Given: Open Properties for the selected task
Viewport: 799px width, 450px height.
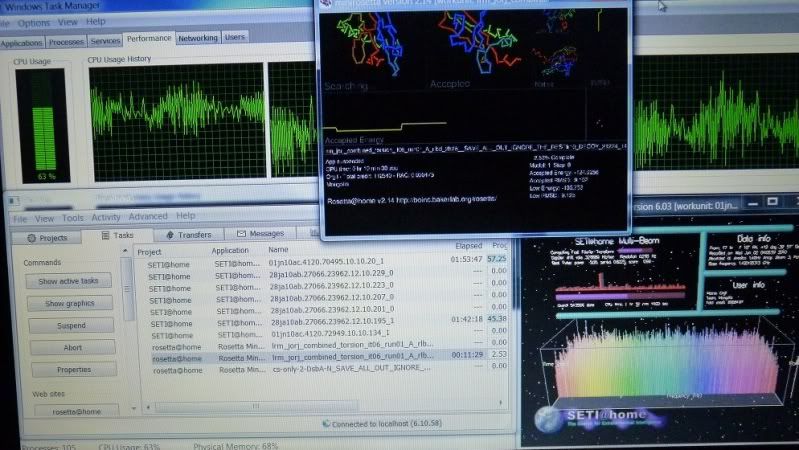Looking at the screenshot, I should tap(72, 369).
